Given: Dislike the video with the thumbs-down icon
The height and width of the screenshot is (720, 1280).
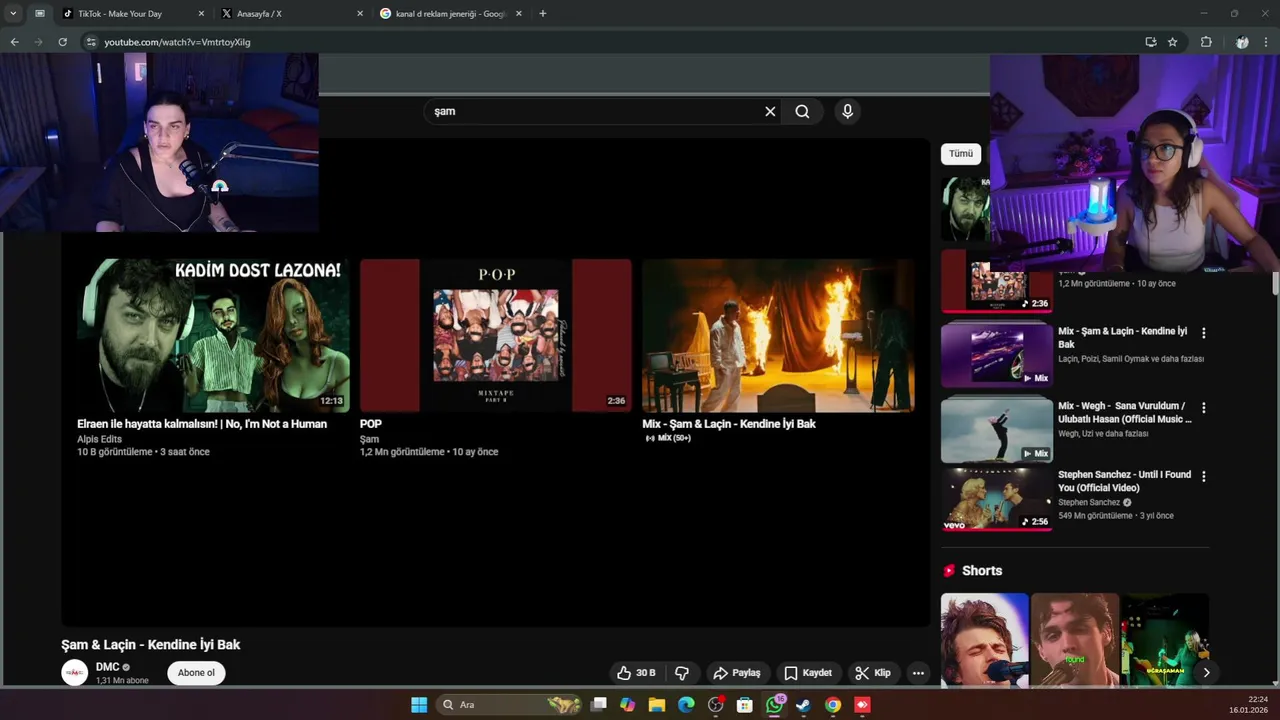Looking at the screenshot, I should 682,673.
